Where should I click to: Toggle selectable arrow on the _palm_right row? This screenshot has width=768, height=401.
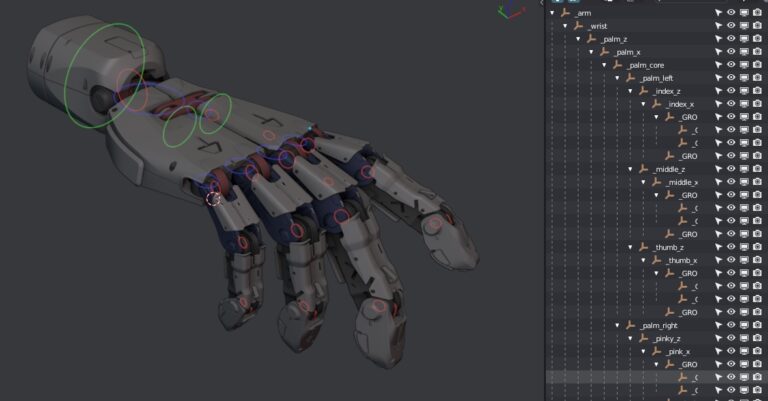(719, 325)
